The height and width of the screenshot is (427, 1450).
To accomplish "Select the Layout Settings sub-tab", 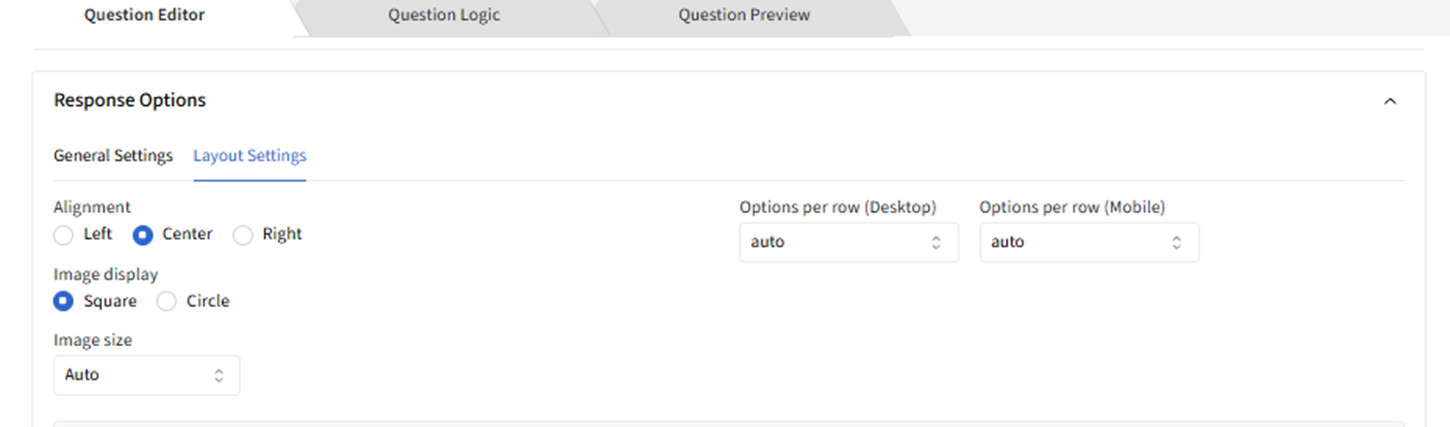I will [x=250, y=156].
